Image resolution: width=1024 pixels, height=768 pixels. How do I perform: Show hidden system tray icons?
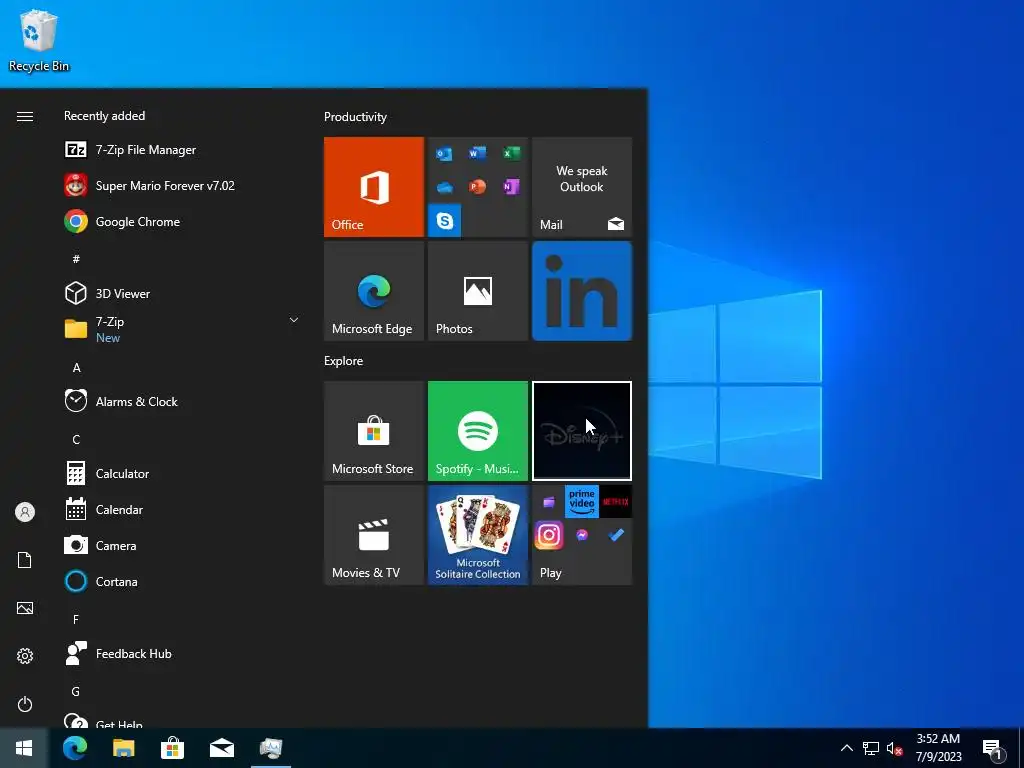(x=846, y=748)
